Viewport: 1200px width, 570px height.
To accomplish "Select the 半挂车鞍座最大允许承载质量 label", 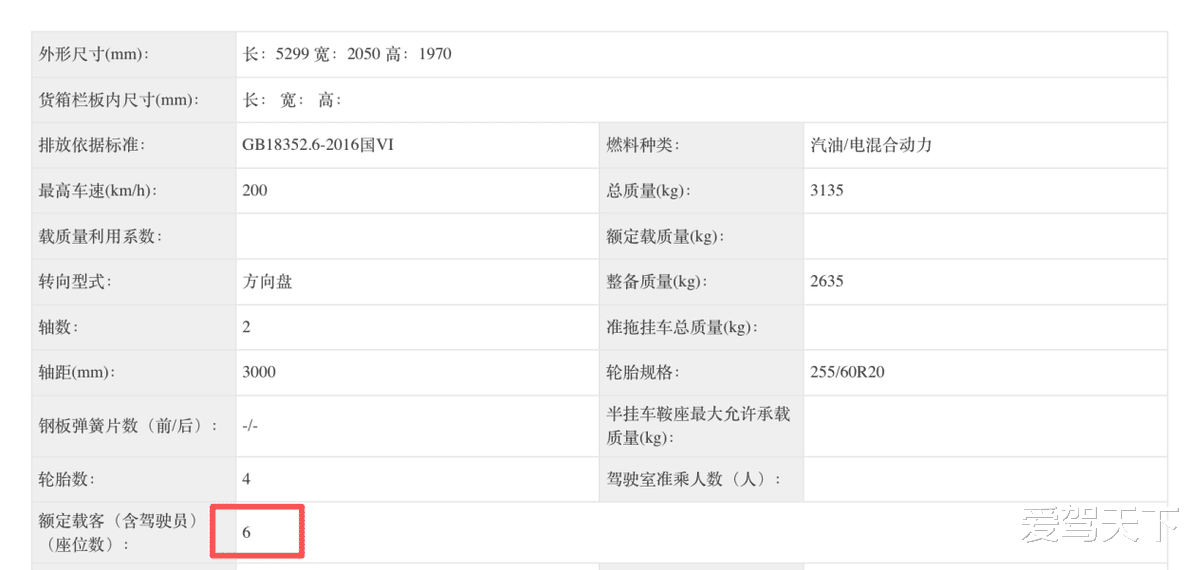I will click(x=698, y=425).
